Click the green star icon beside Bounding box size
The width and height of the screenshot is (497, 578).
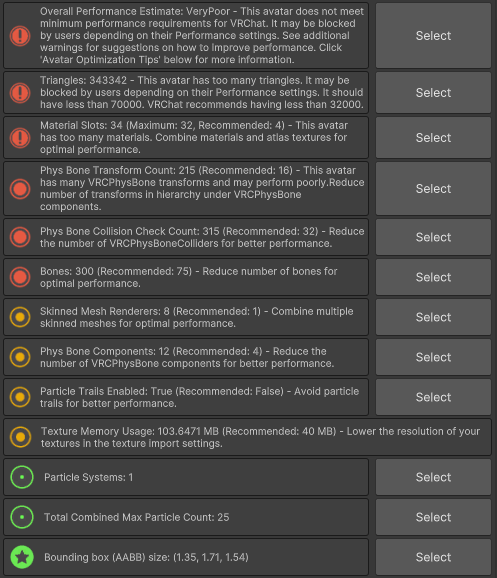(22, 557)
